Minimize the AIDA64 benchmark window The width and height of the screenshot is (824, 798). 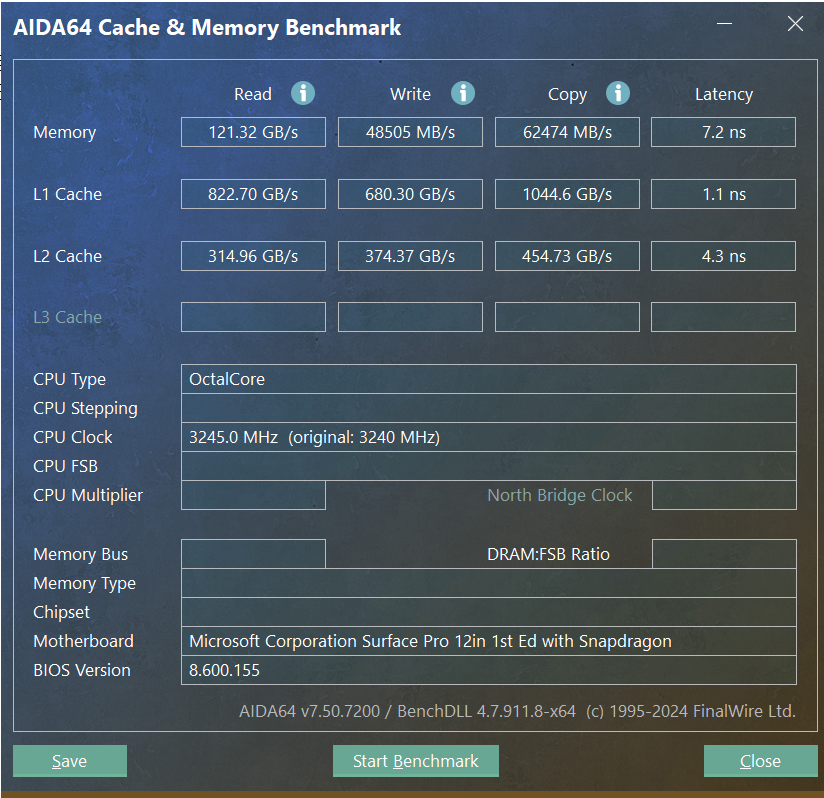click(725, 24)
